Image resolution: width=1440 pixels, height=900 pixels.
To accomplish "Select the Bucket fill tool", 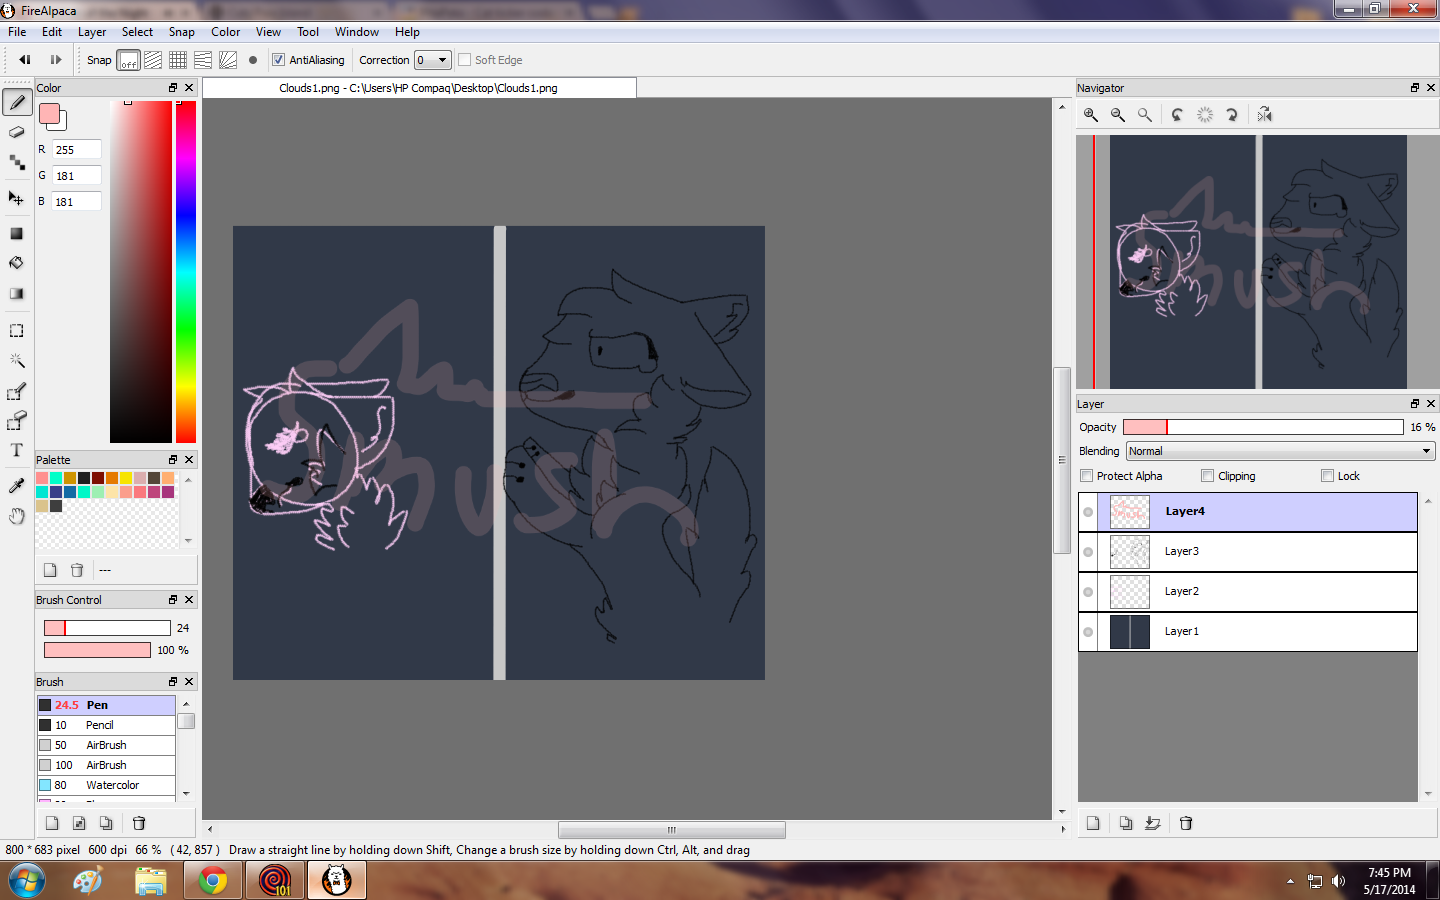I will 17,263.
